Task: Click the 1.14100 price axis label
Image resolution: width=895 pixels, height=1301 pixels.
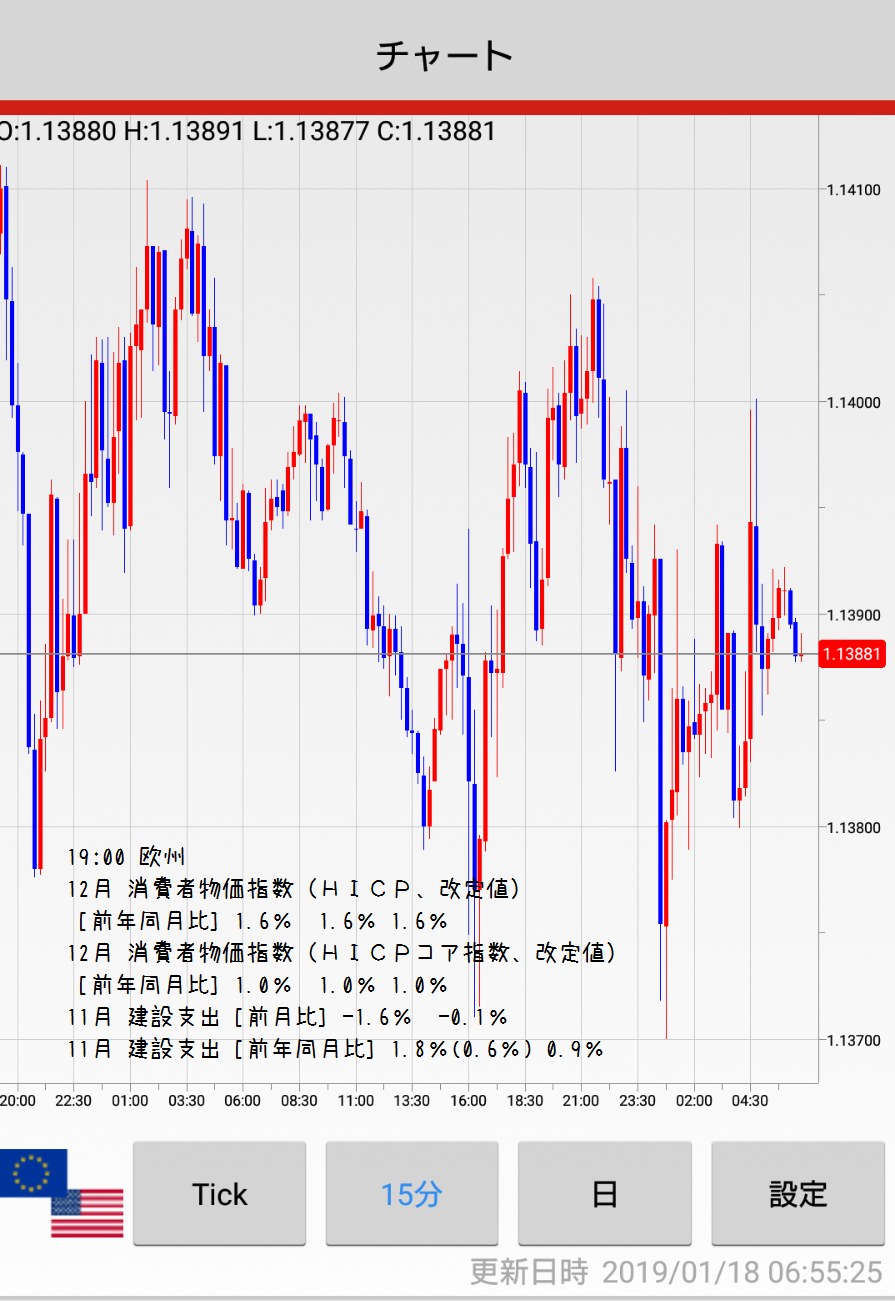Action: (x=853, y=190)
